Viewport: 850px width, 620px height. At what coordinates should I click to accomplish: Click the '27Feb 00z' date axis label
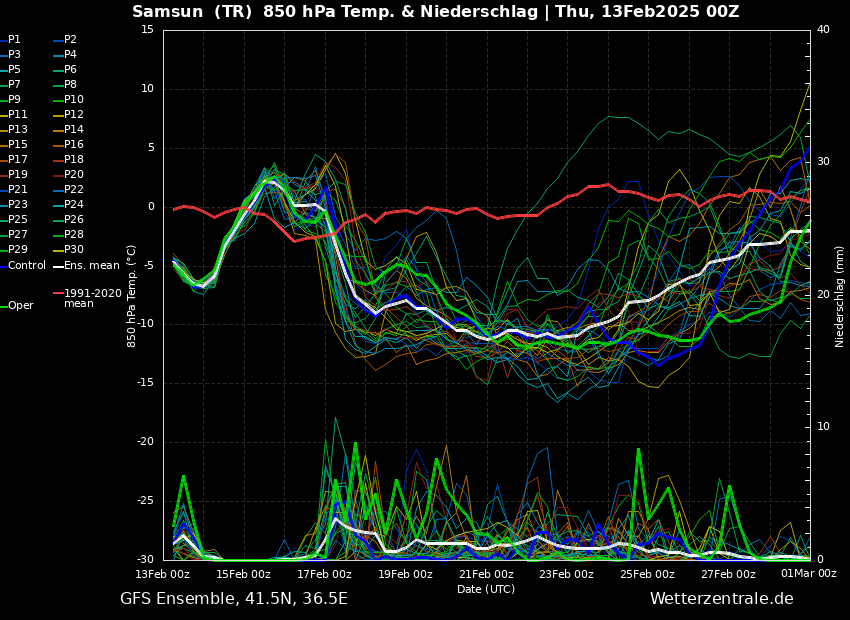click(728, 574)
